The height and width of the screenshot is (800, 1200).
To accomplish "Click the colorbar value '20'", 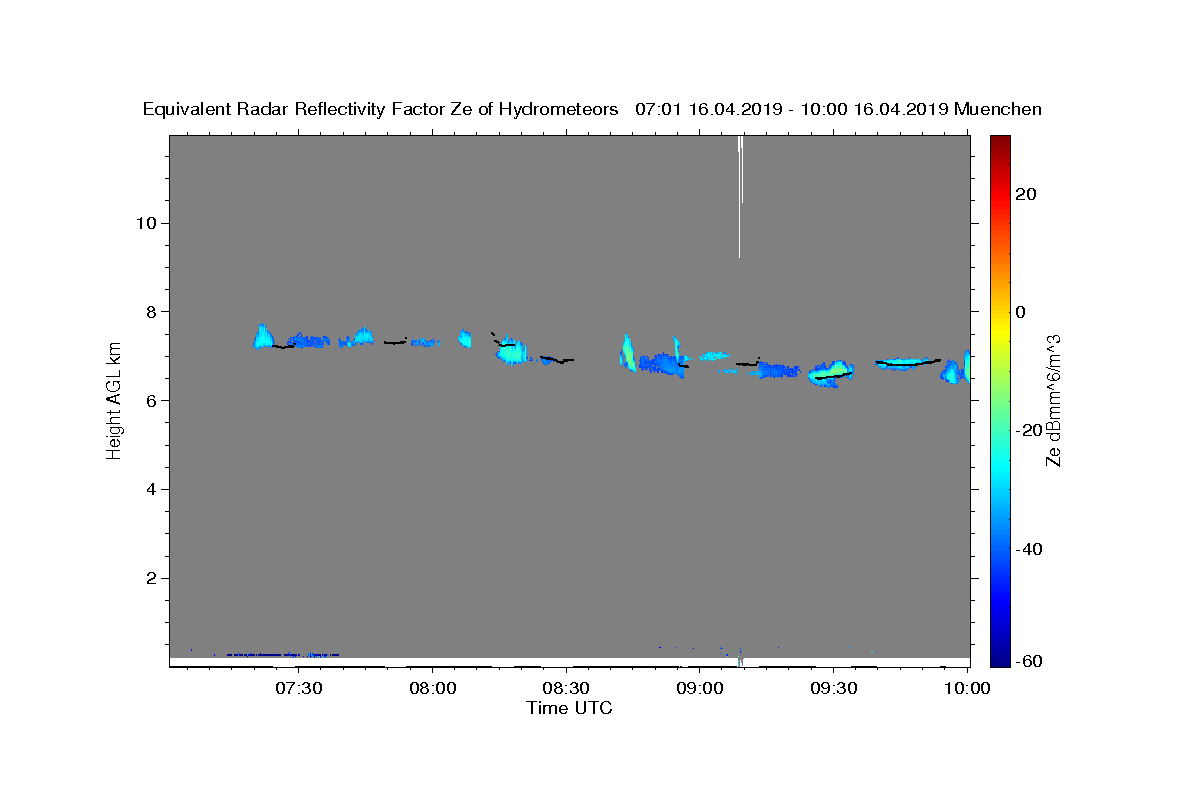I will 1026,194.
